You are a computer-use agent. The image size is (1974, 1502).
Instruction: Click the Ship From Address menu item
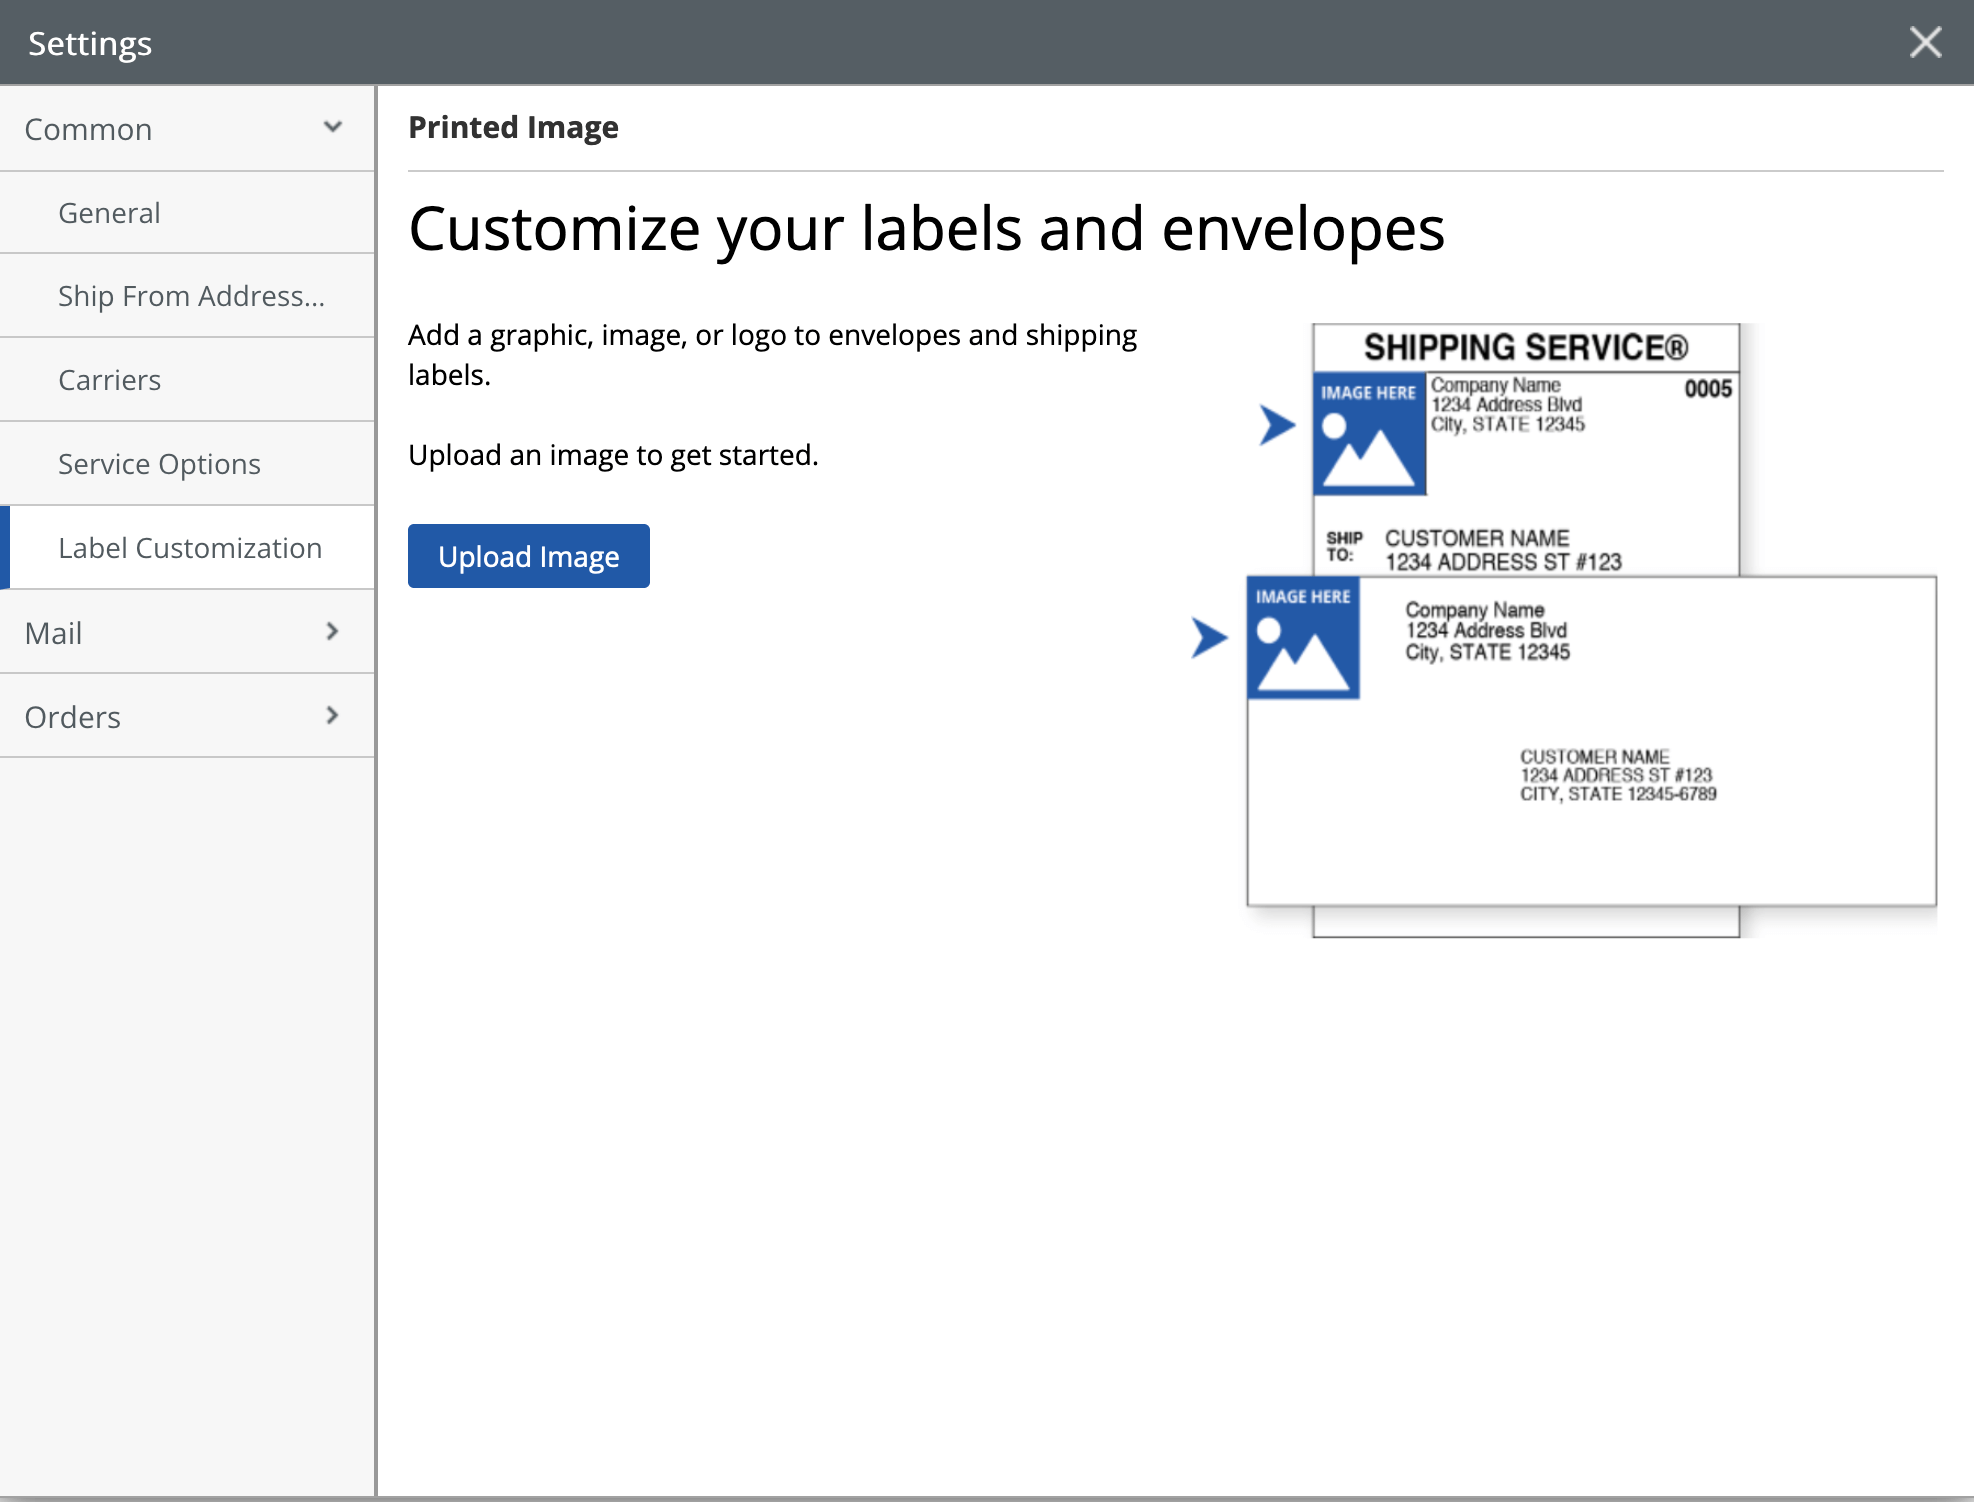click(x=188, y=295)
